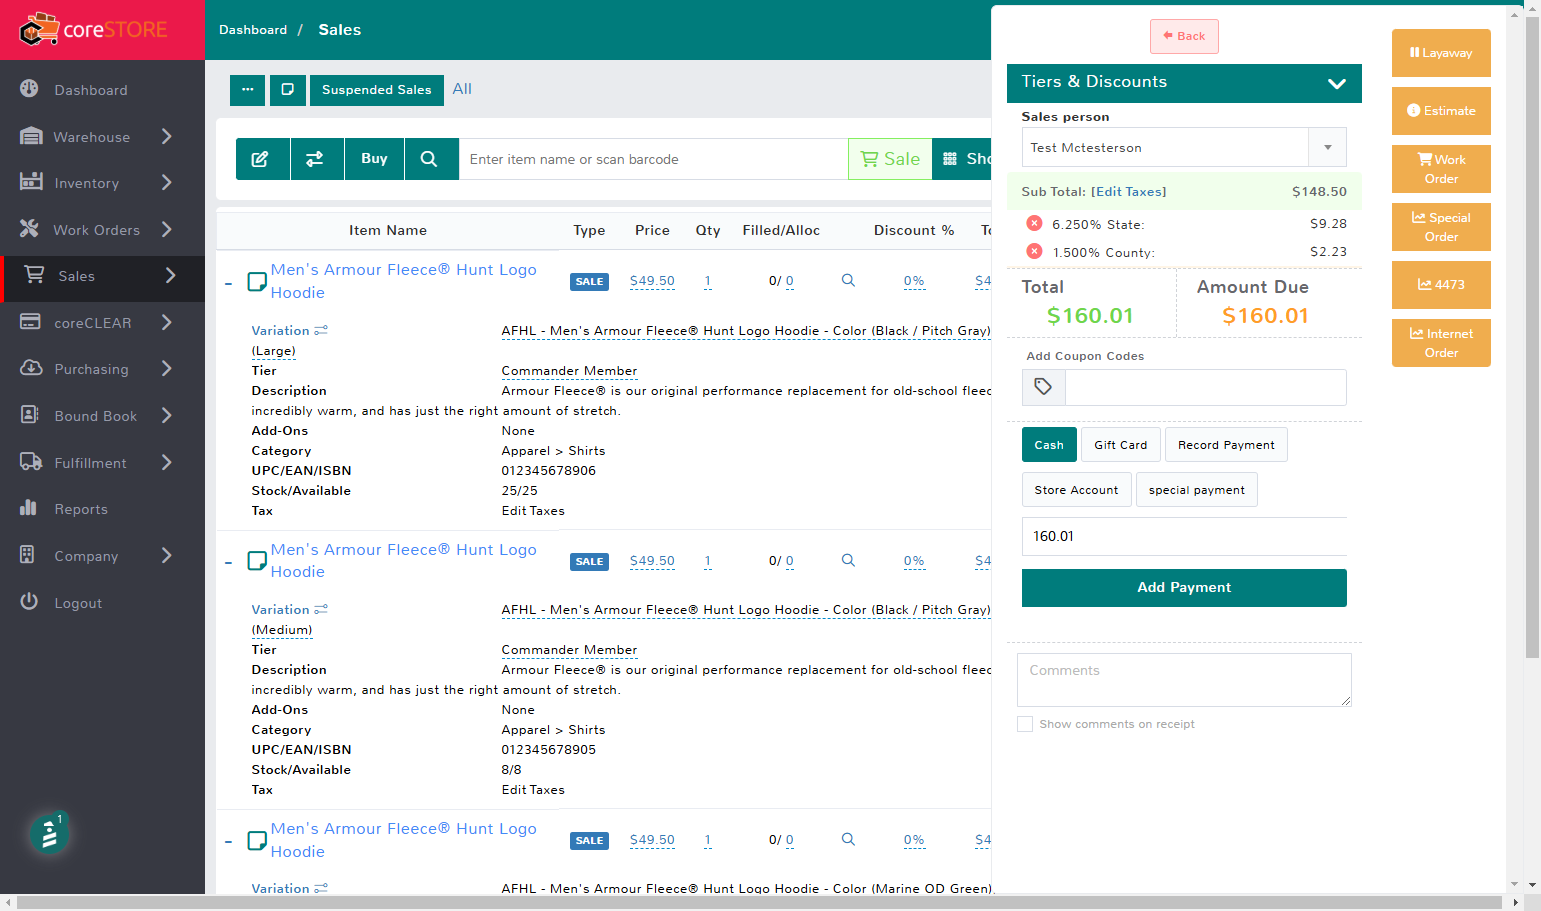This screenshot has height=911, width=1541.
Task: Click the Bound Book icon
Action: [30, 415]
